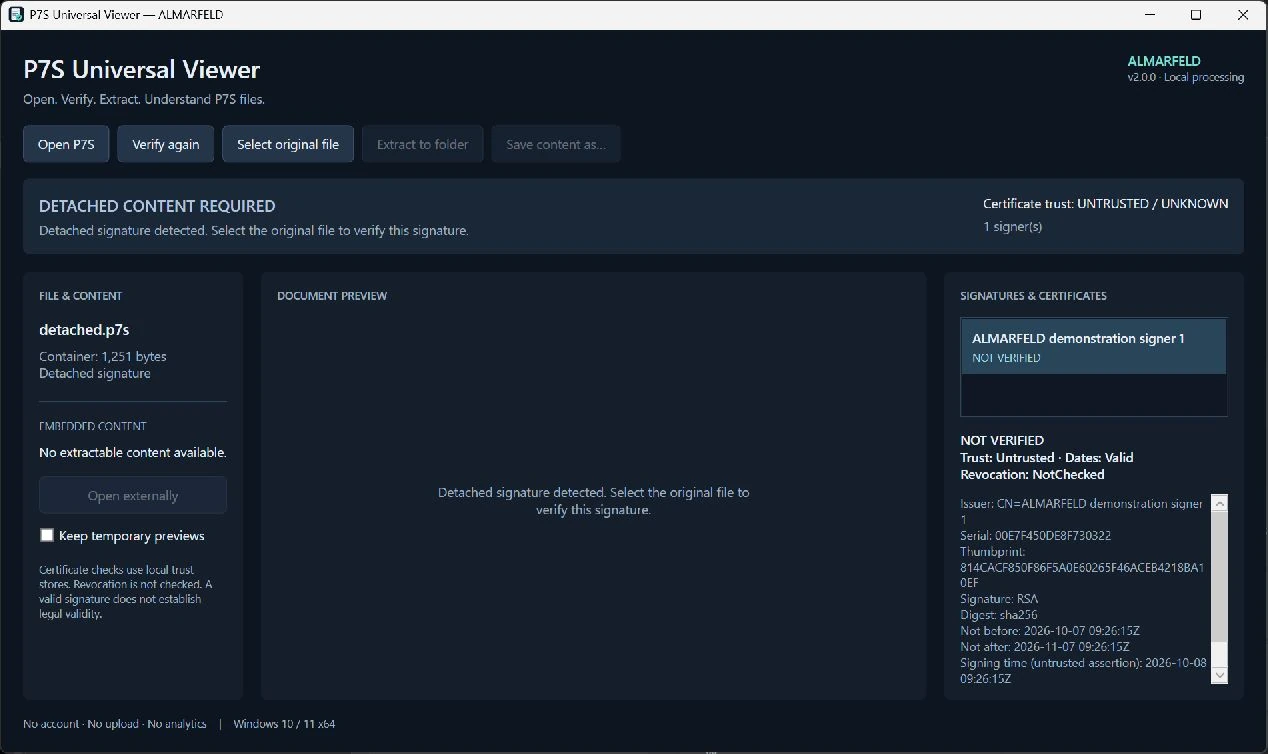Screen dimensions: 1268x754
Task: Click Not before: 2026-10-07 line
Action: click(1050, 631)
